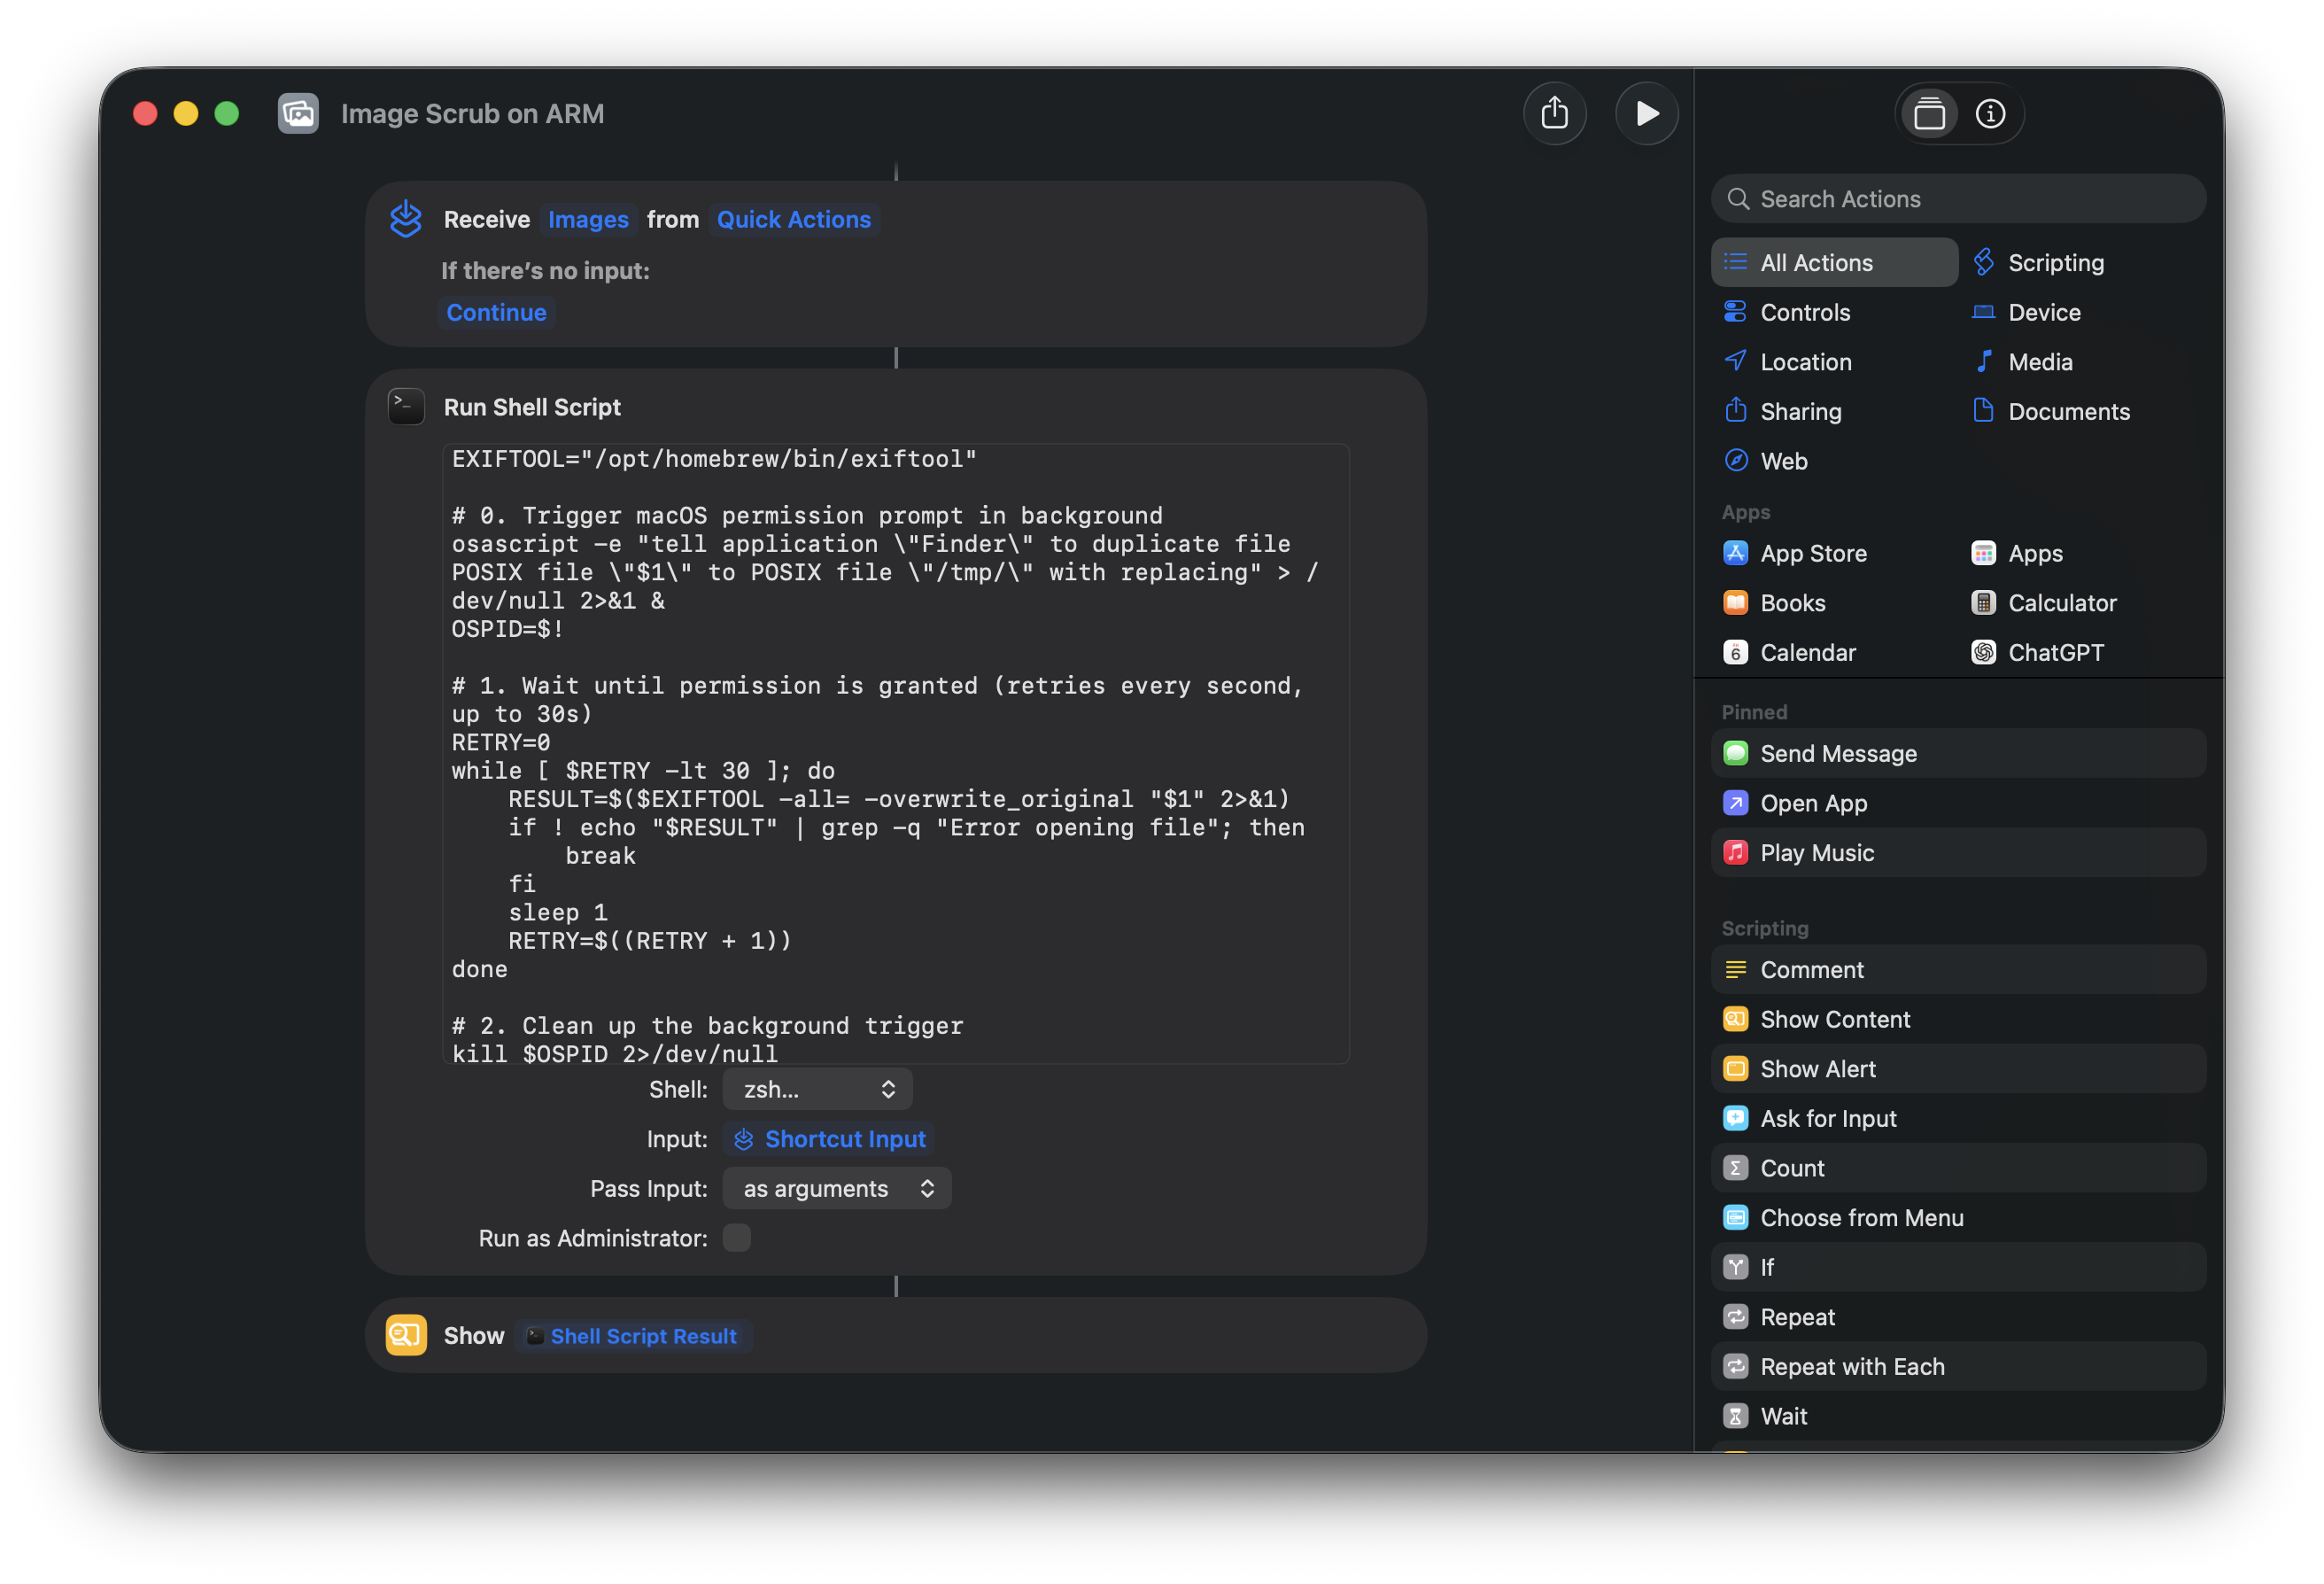Open the Shell zsh dropdown
Viewport: 2324px width, 1584px height.
[817, 1089]
